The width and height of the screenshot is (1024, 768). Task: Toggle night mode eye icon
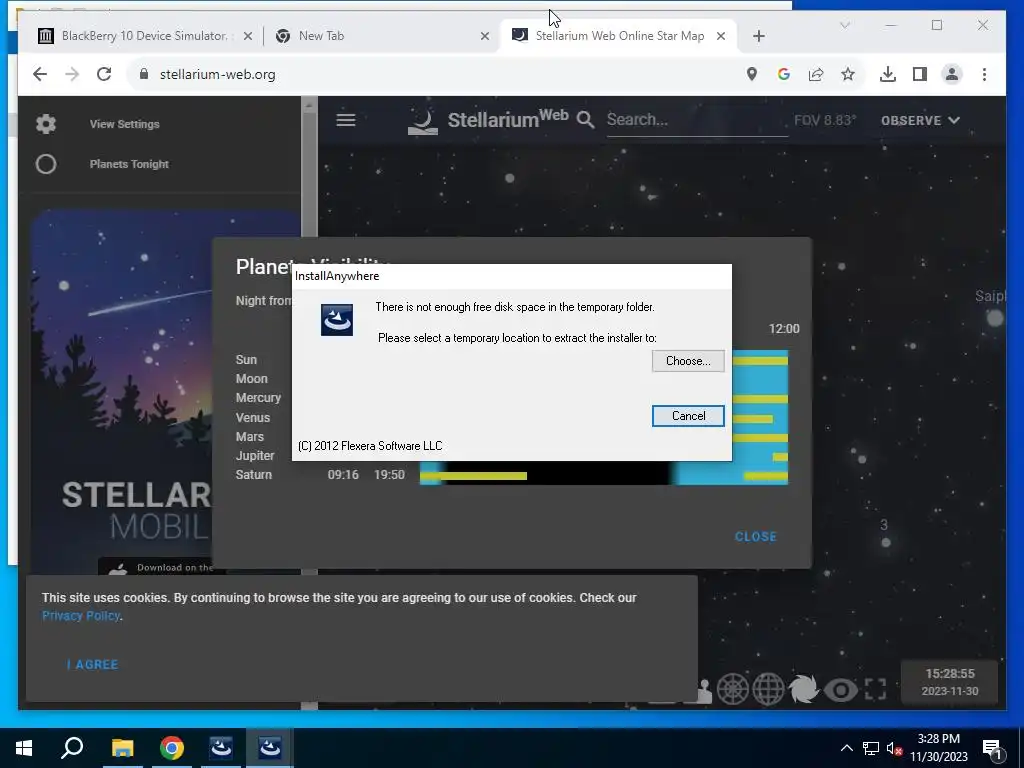point(840,690)
